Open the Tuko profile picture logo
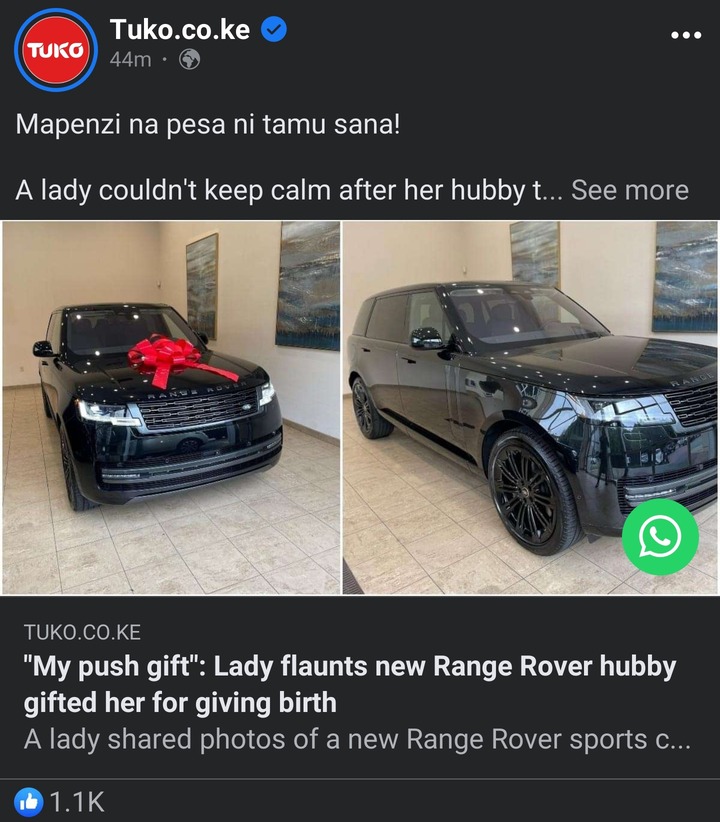Viewport: 720px width, 822px height. (x=56, y=50)
